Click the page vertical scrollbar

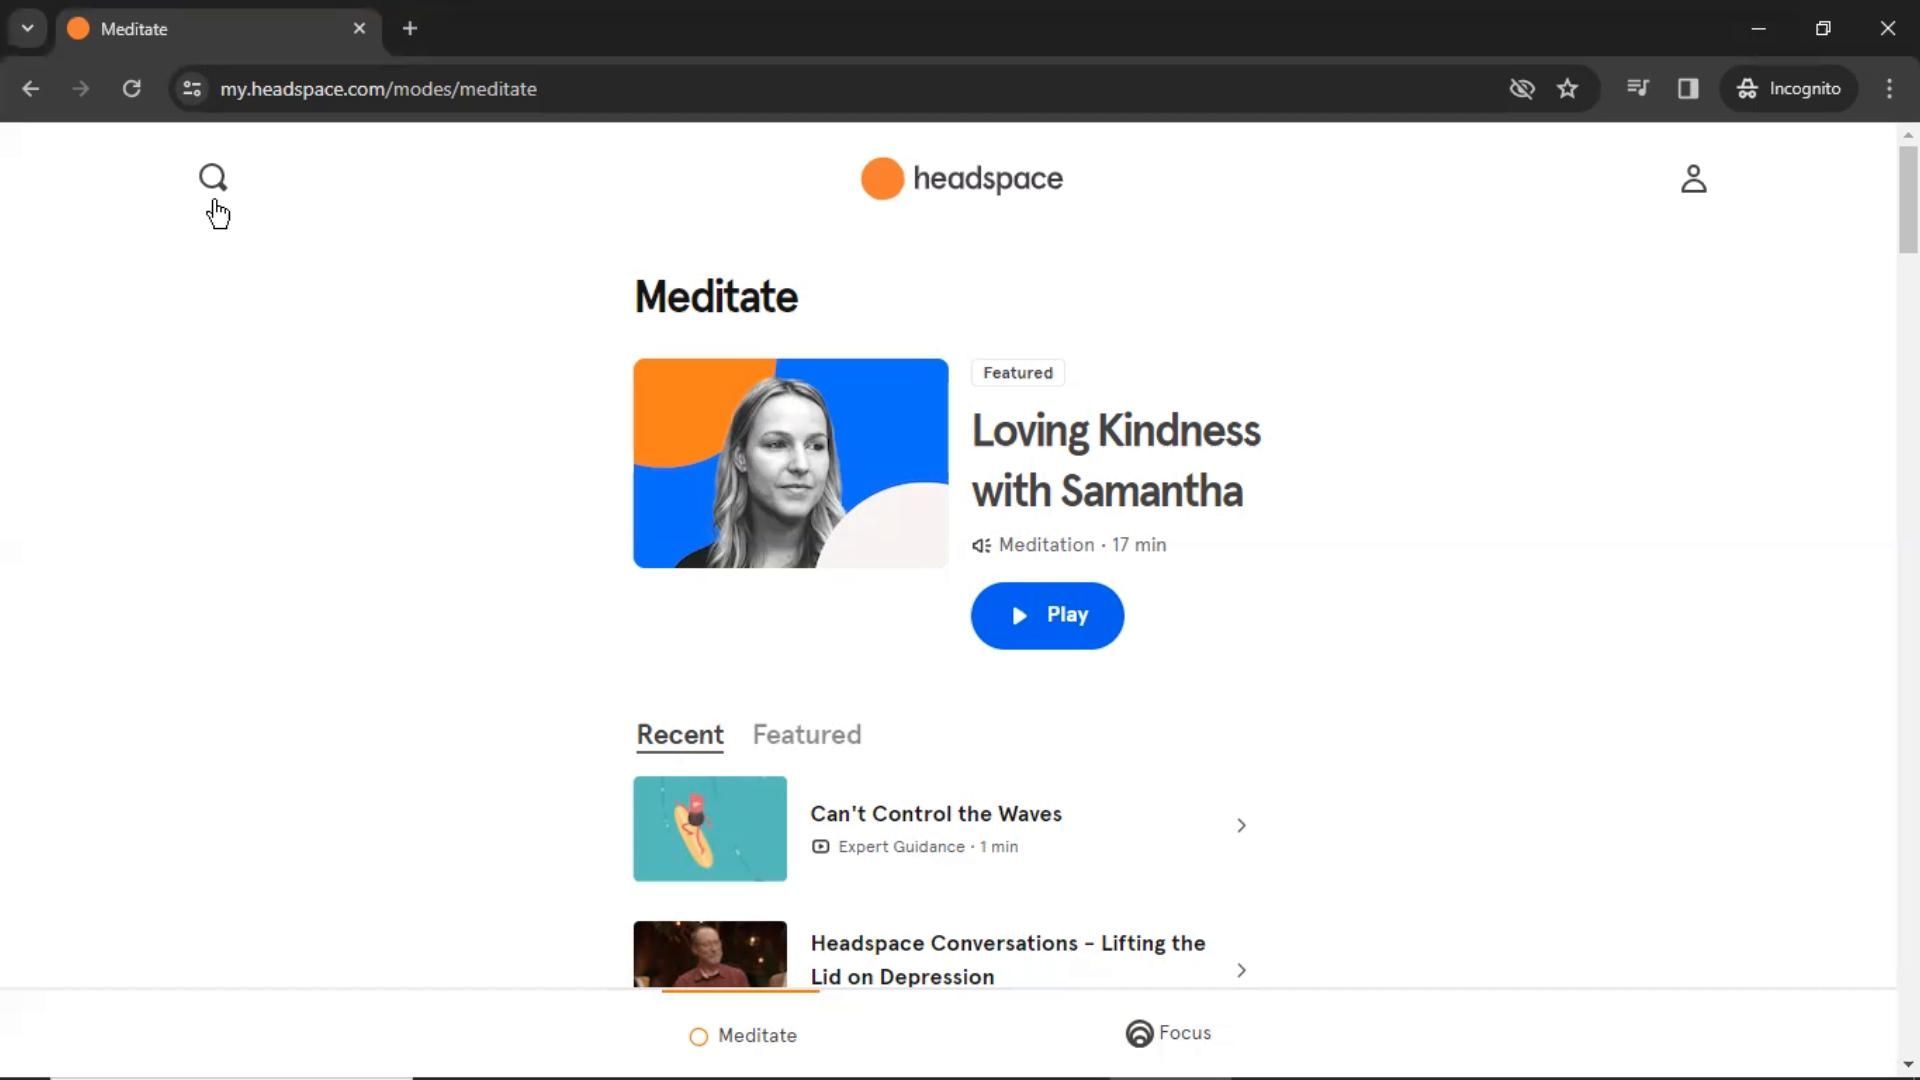1908,200
